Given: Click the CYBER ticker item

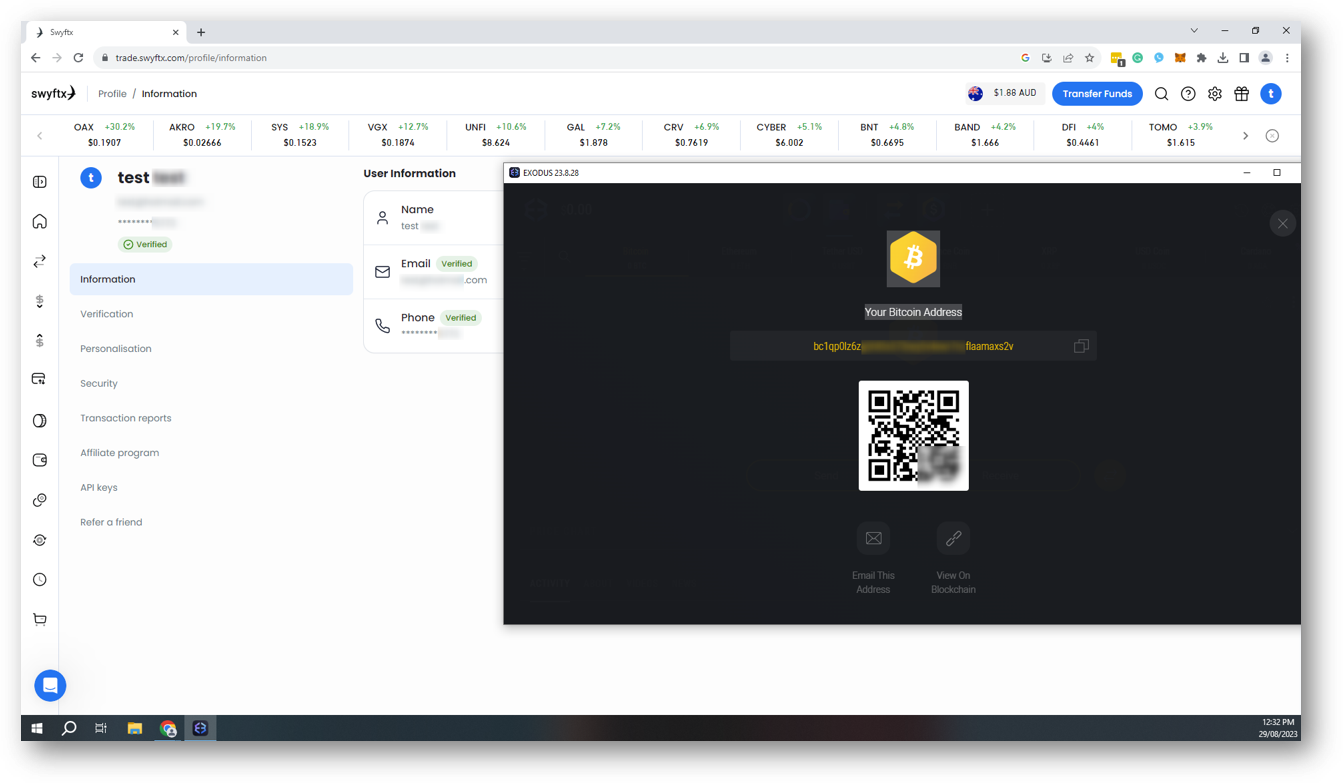Looking at the screenshot, I should click(x=789, y=135).
